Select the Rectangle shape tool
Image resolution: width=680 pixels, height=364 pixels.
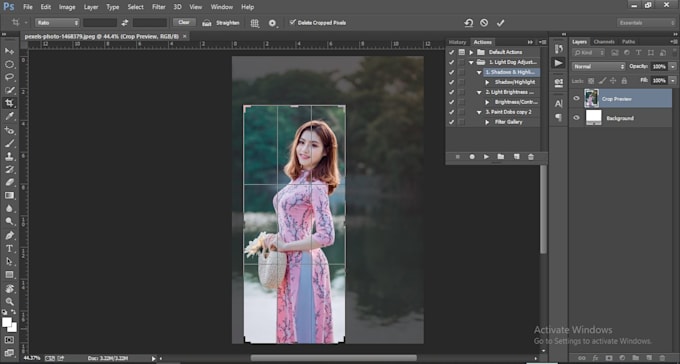point(9,275)
